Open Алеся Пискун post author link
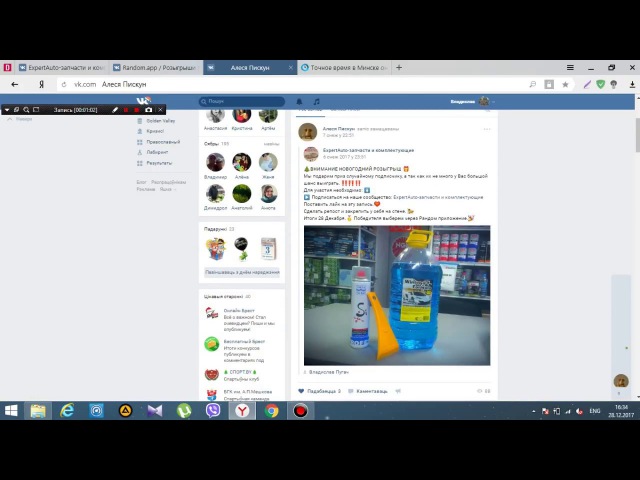The width and height of the screenshot is (640, 480). point(338,129)
